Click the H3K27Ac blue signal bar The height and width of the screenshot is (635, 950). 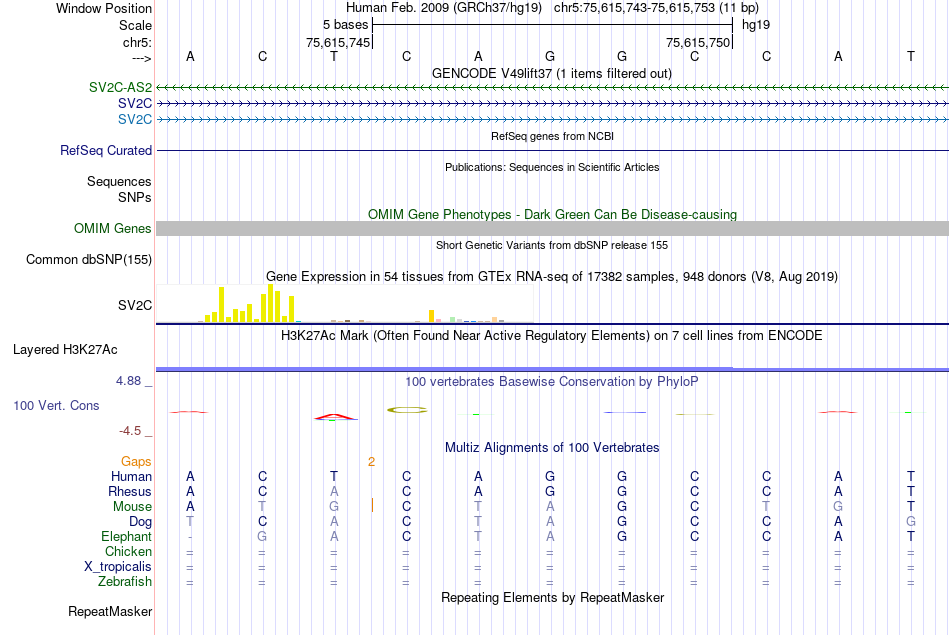click(552, 368)
